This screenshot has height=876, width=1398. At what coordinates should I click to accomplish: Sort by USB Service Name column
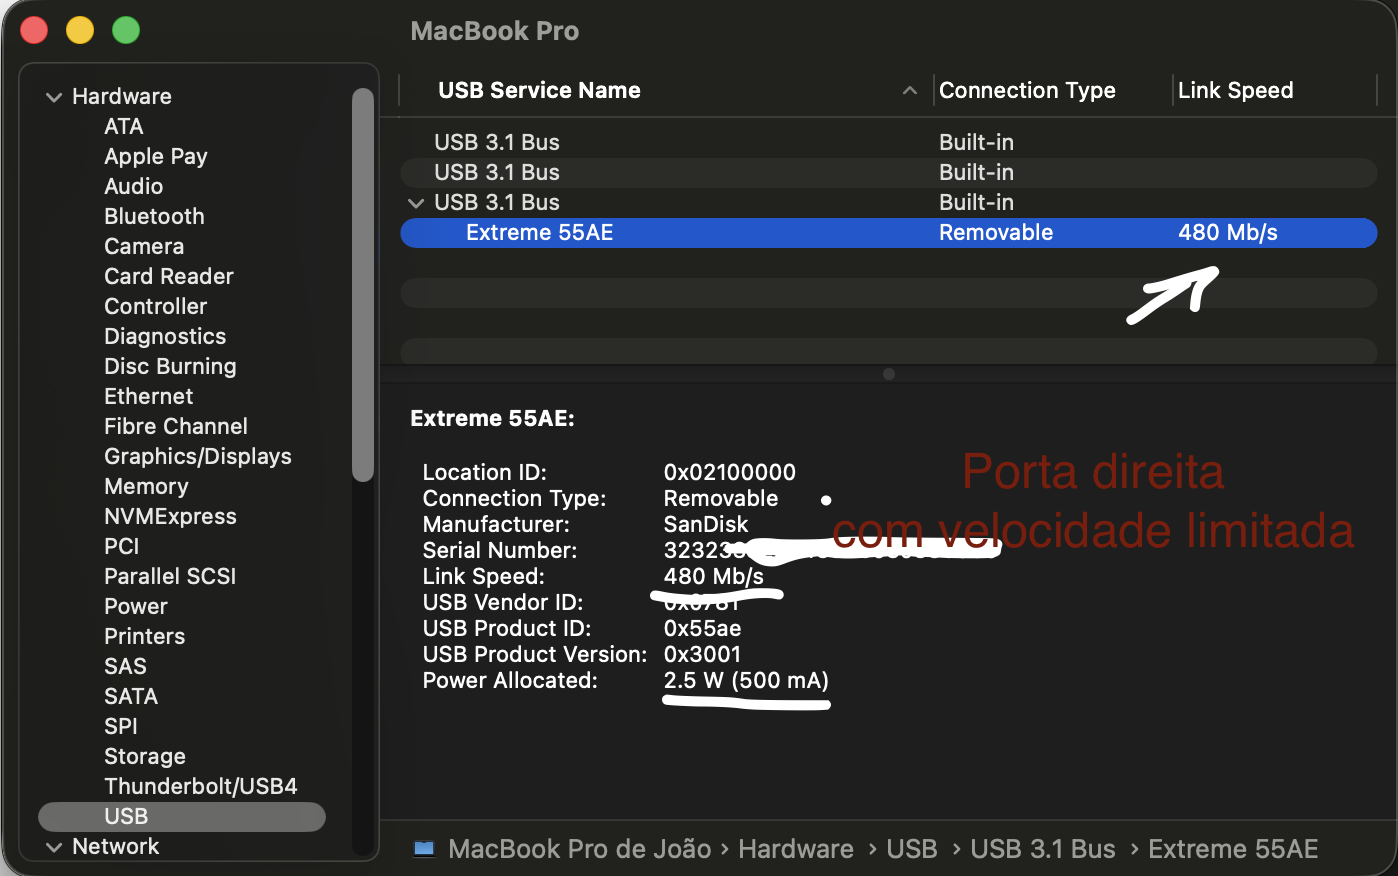[x=540, y=91]
